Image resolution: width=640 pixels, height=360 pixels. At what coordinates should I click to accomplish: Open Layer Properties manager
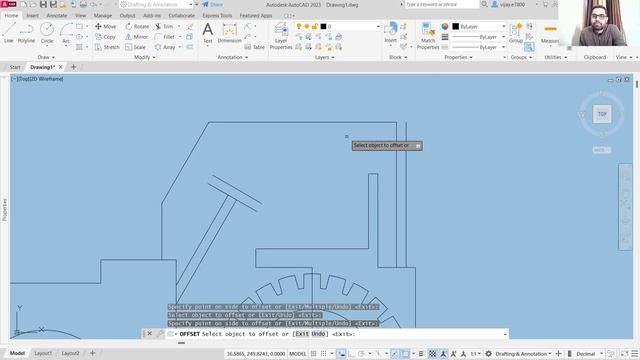coord(281,36)
